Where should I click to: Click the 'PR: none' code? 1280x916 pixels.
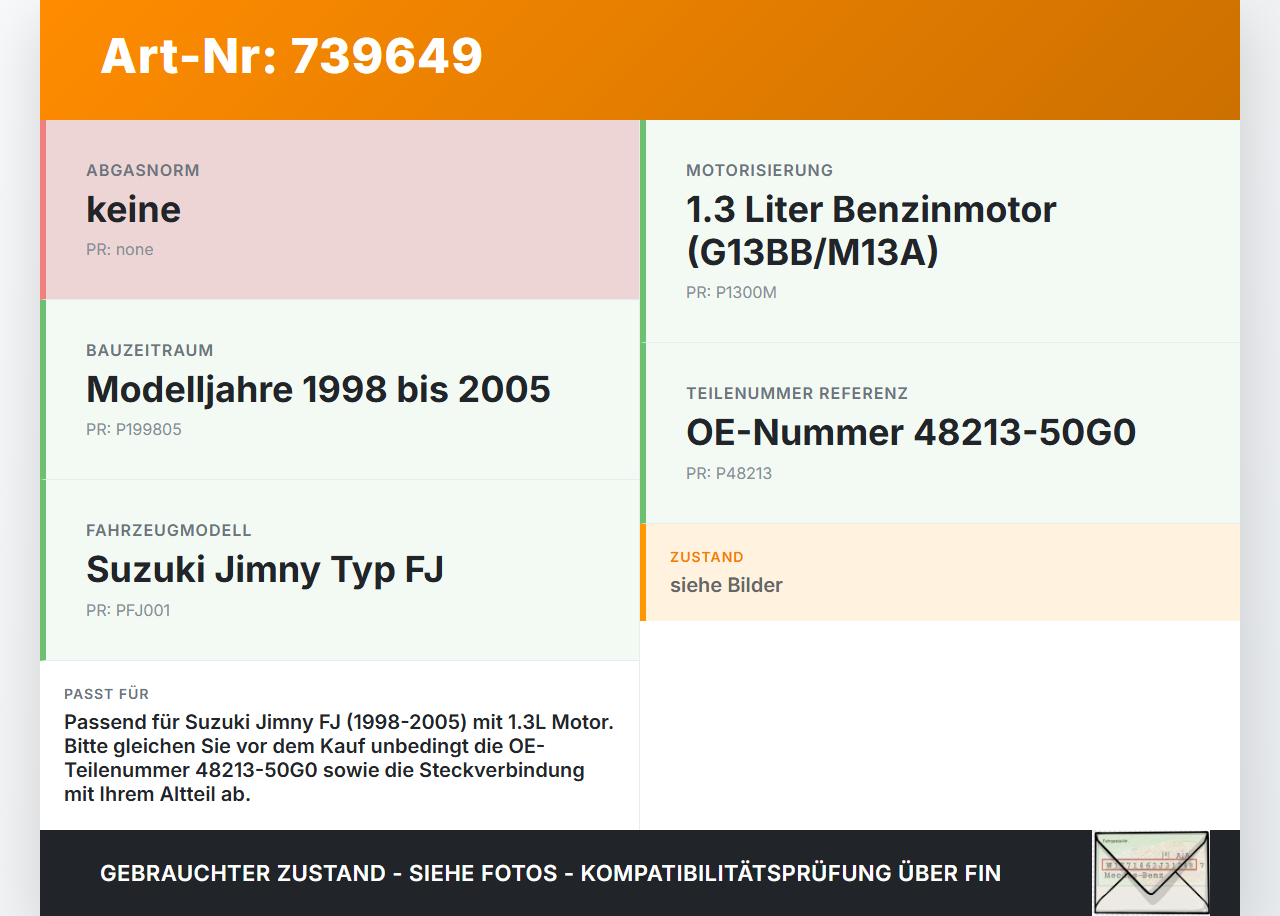pos(120,249)
